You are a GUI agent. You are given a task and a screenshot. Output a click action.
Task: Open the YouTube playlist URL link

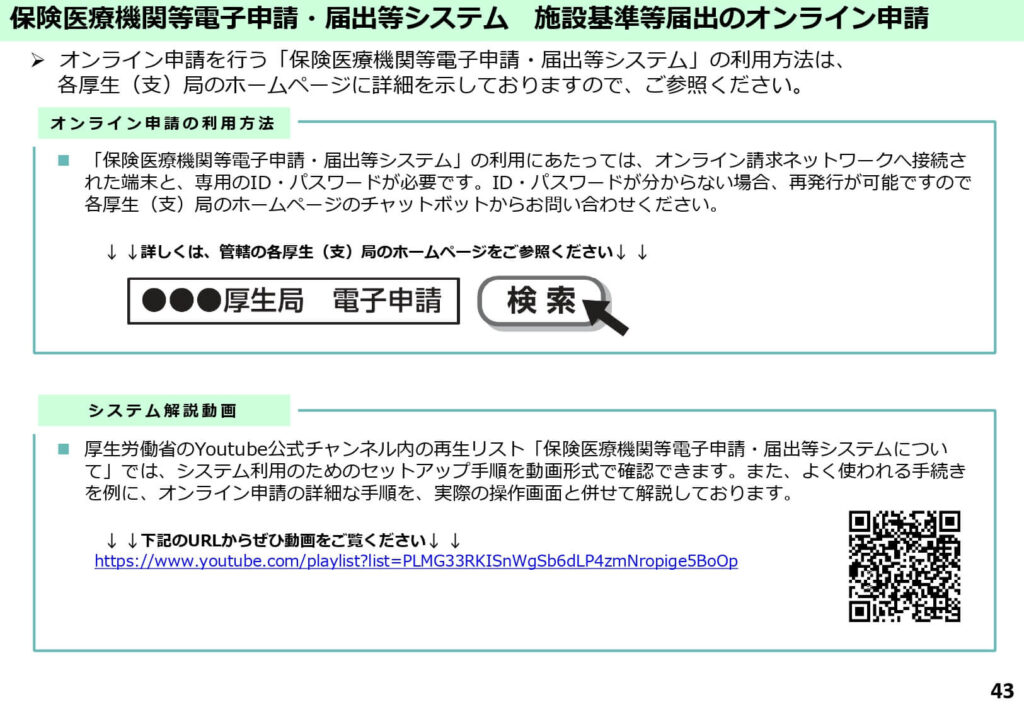416,562
